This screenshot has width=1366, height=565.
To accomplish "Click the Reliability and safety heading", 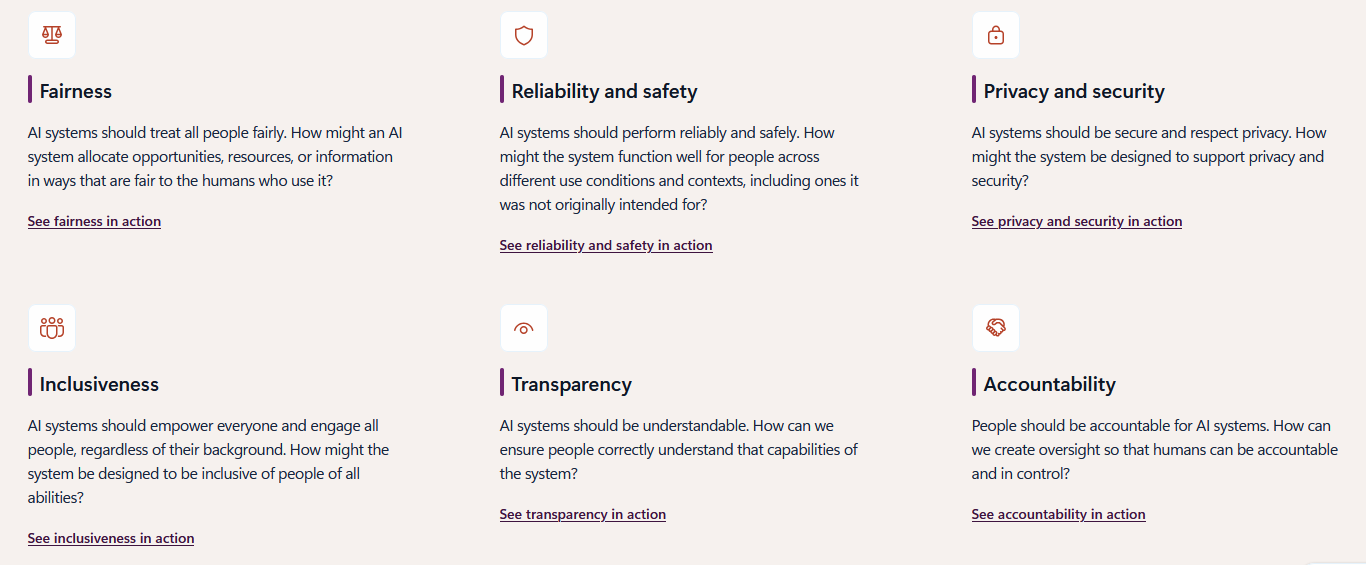I will [x=605, y=91].
